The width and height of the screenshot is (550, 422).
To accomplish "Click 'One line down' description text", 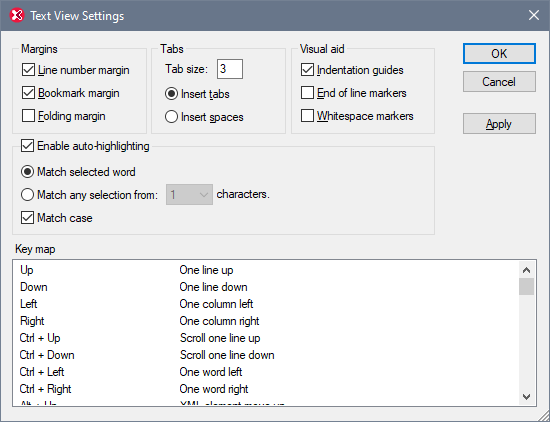I will pyautogui.click(x=213, y=287).
